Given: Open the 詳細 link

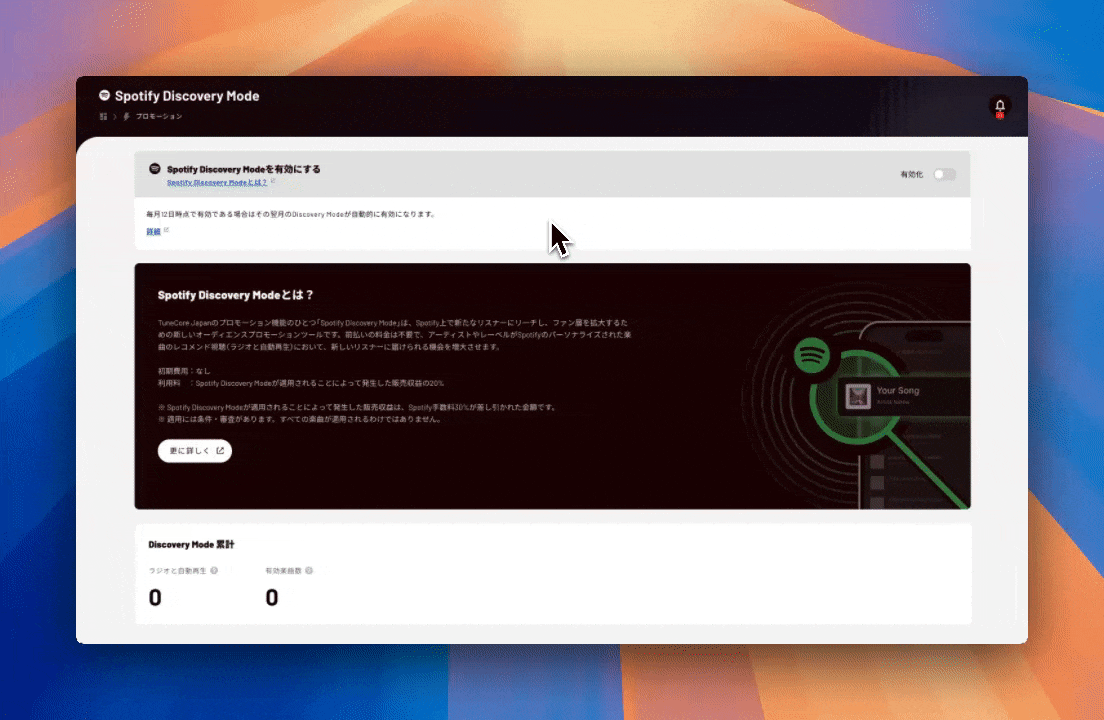Looking at the screenshot, I should (x=153, y=232).
